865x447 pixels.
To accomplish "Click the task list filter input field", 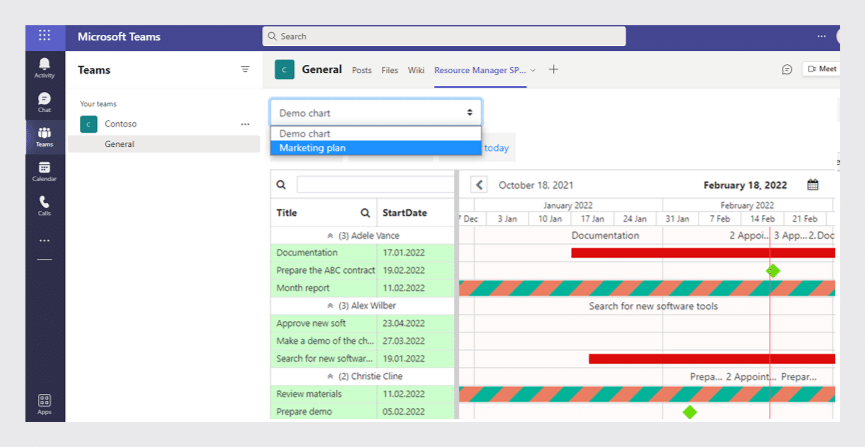I will 375,185.
